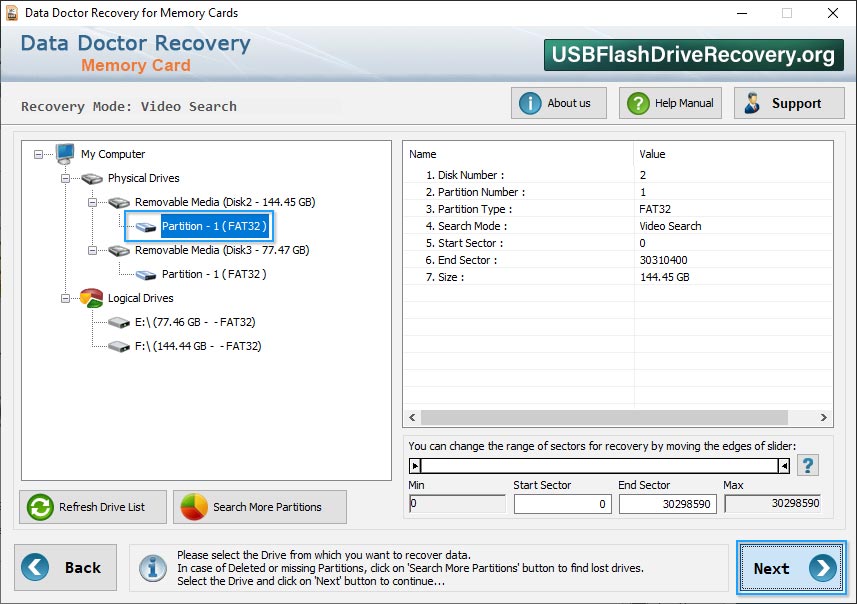Click the sector range slider track
The height and width of the screenshot is (604, 857).
pyautogui.click(x=600, y=466)
